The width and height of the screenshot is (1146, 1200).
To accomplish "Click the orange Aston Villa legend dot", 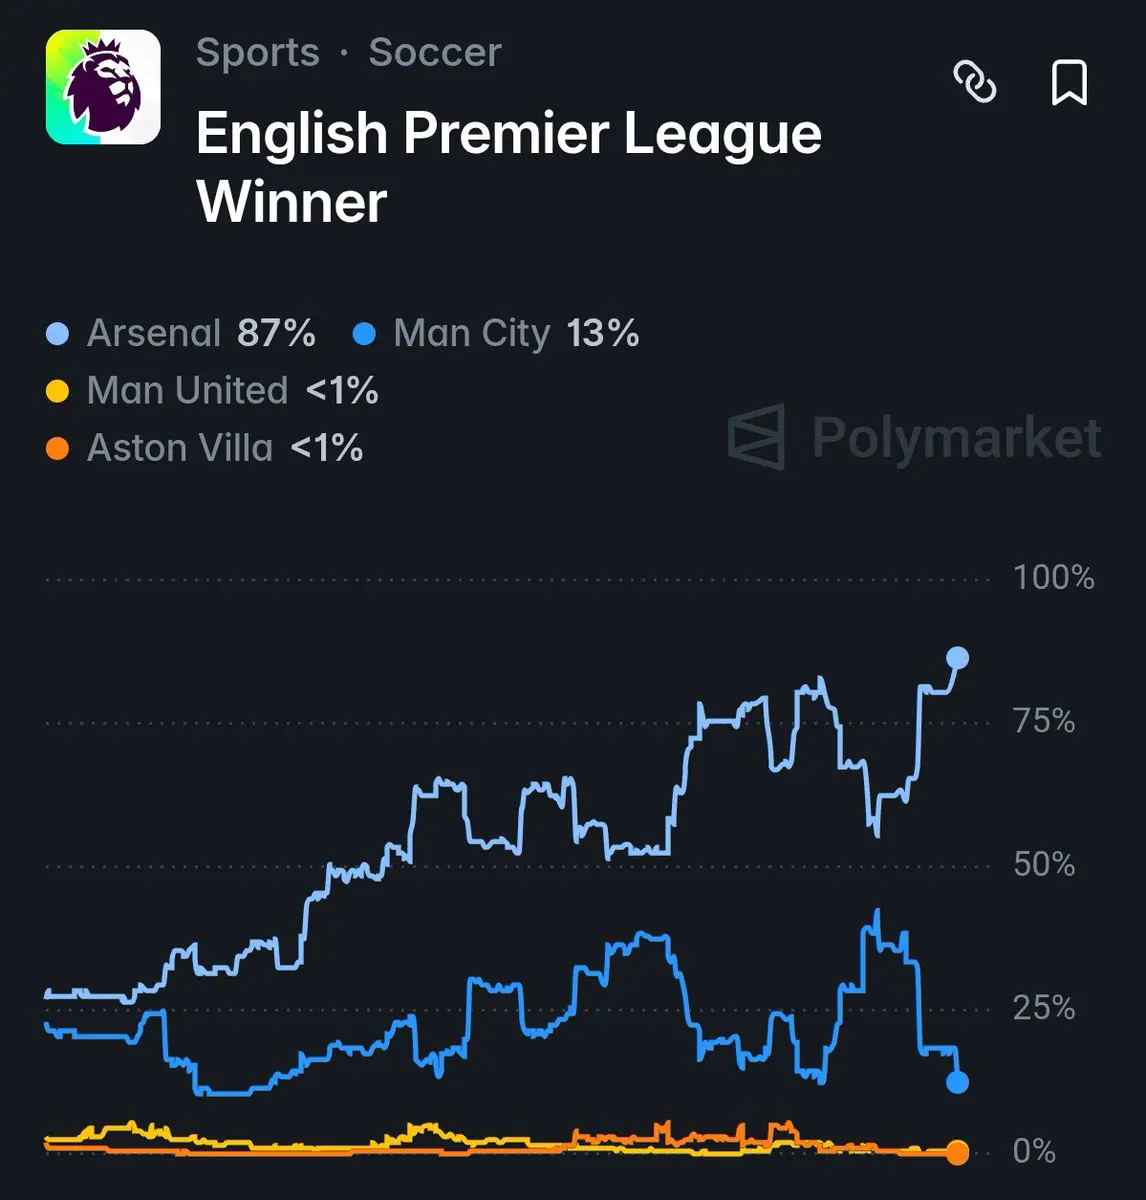I will tap(58, 448).
